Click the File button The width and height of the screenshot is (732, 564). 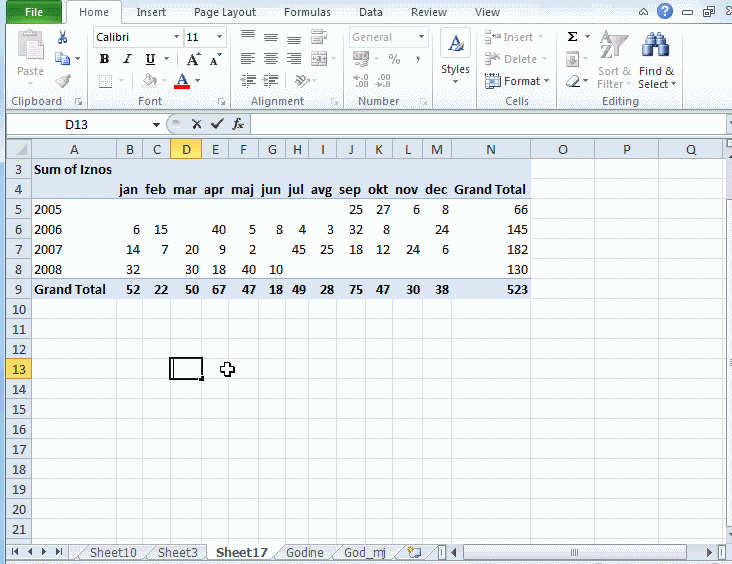(33, 12)
